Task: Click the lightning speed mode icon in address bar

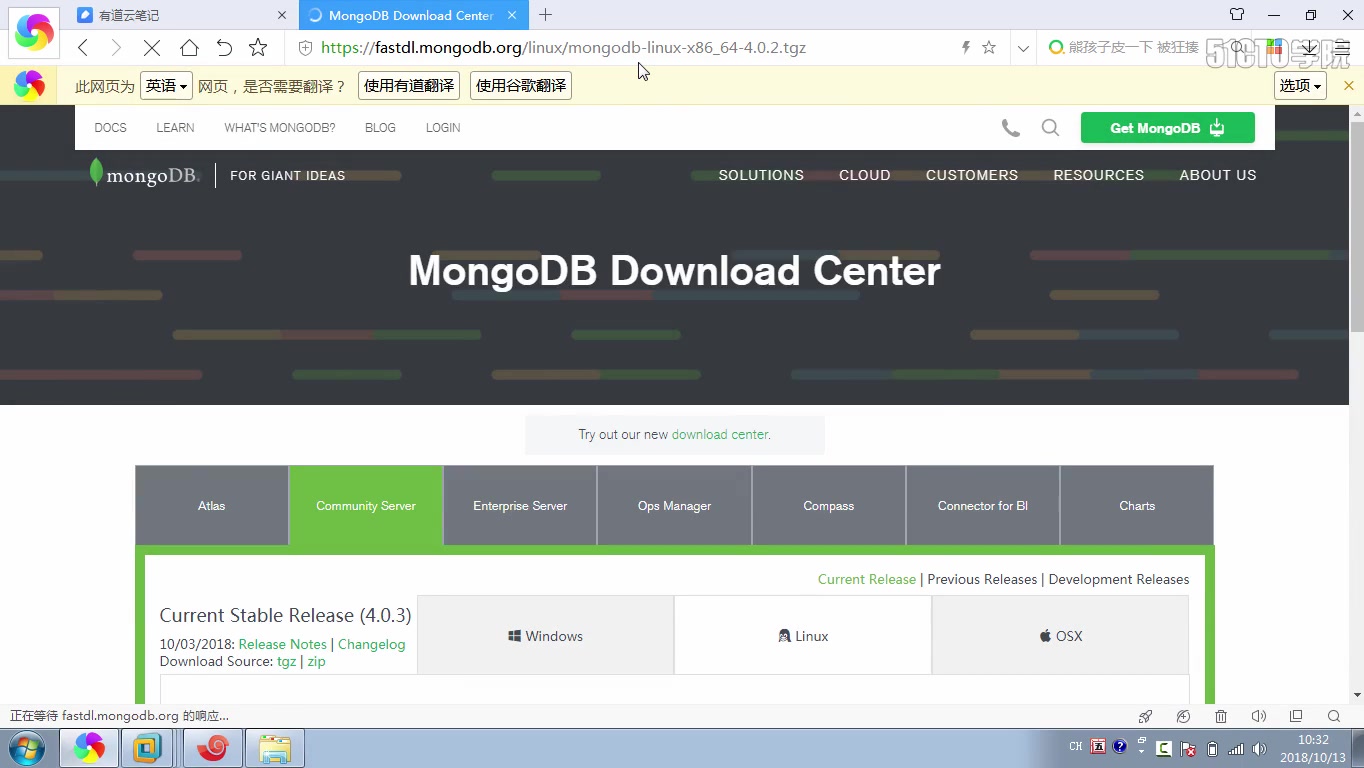Action: pos(964,47)
